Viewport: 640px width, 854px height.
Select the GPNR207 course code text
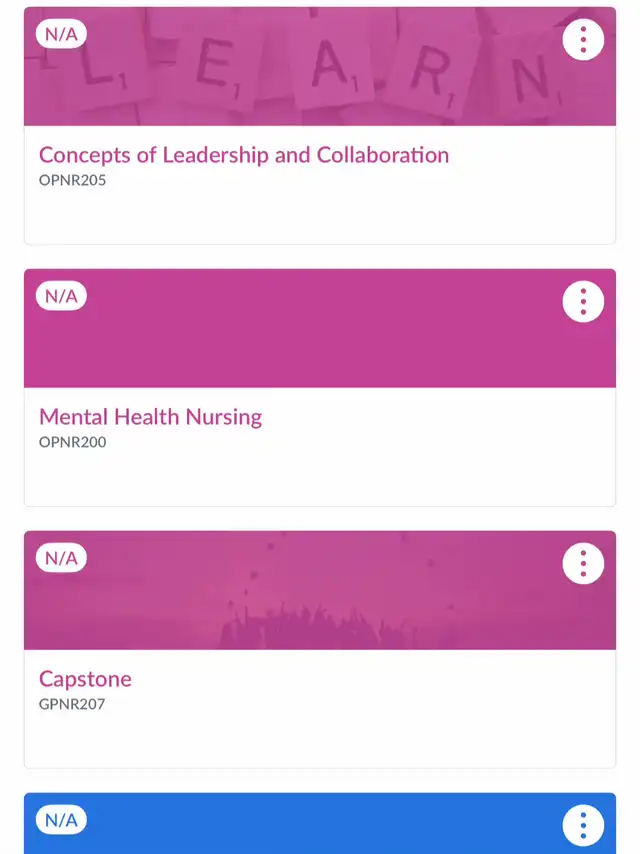[x=72, y=704]
